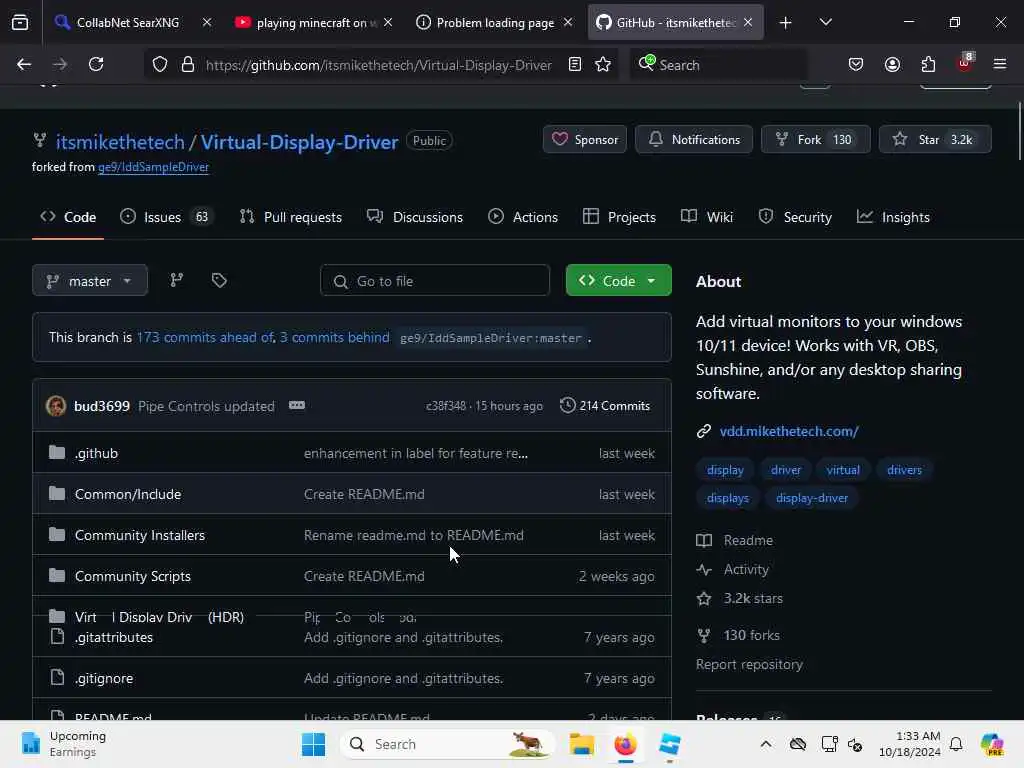Click the Windows taskbar Search box
The image size is (1024, 768).
[x=447, y=744]
